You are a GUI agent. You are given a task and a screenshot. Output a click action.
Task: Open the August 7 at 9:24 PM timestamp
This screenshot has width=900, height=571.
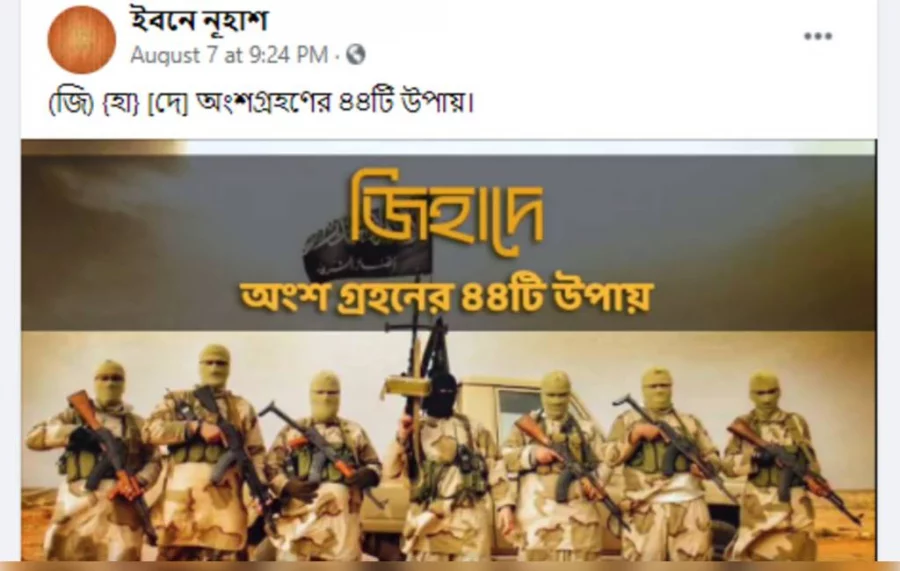point(229,55)
